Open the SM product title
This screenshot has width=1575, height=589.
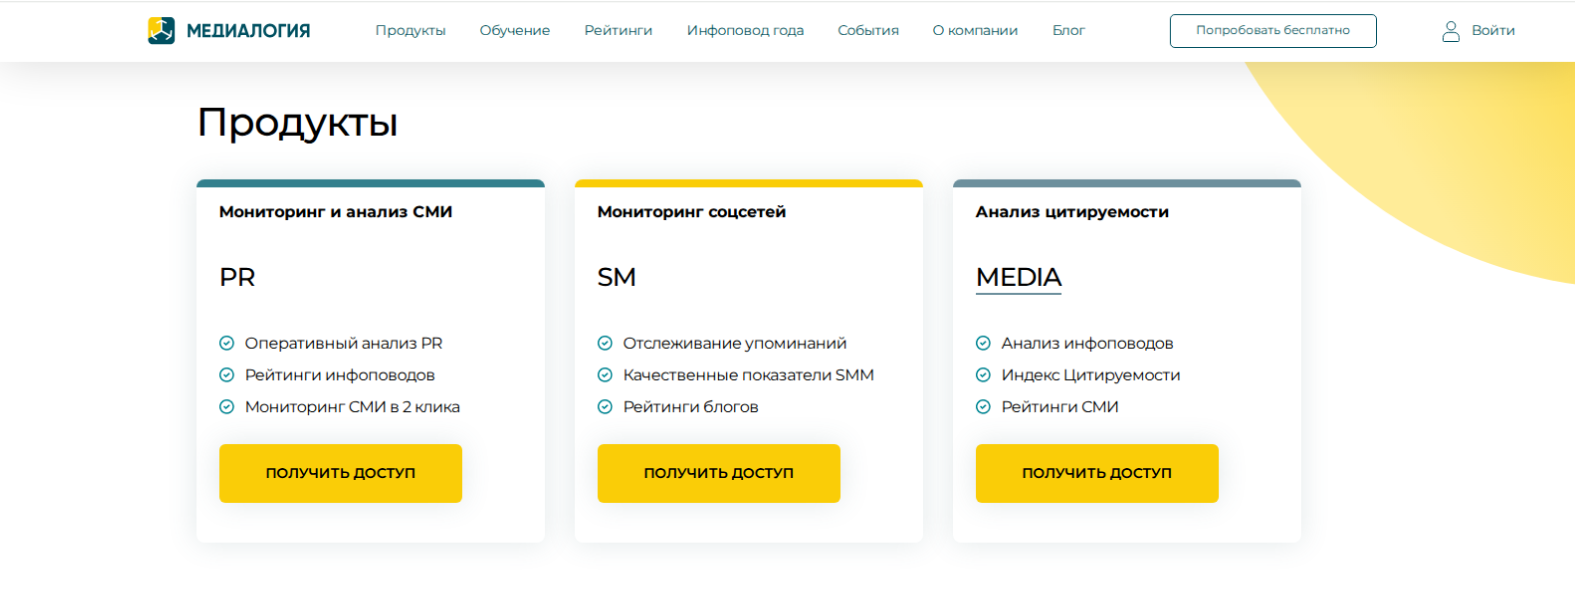(616, 277)
